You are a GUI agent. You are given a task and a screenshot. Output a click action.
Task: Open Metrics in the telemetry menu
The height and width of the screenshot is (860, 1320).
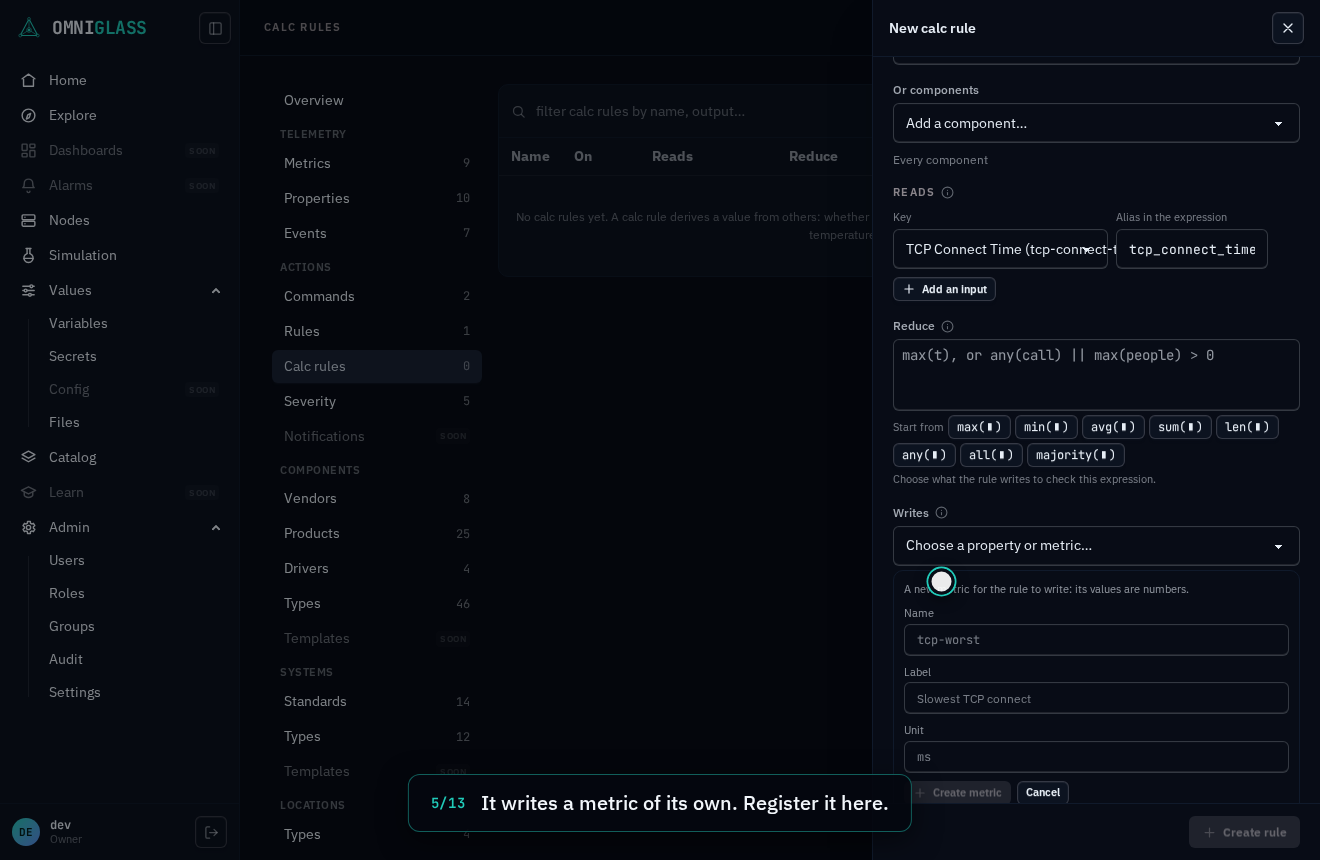click(x=377, y=163)
